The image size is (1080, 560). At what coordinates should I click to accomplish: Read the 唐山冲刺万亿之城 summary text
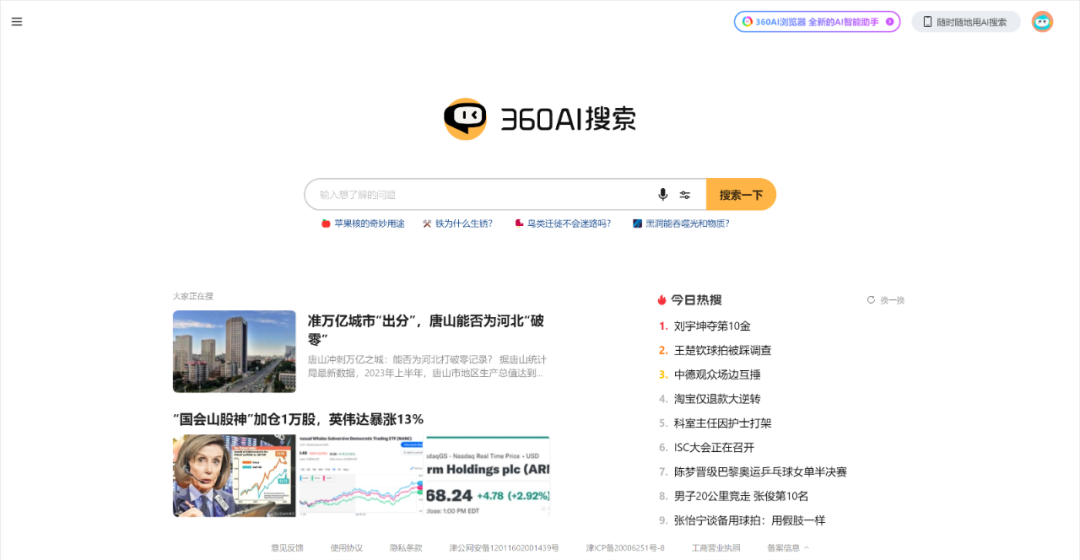pos(427,366)
